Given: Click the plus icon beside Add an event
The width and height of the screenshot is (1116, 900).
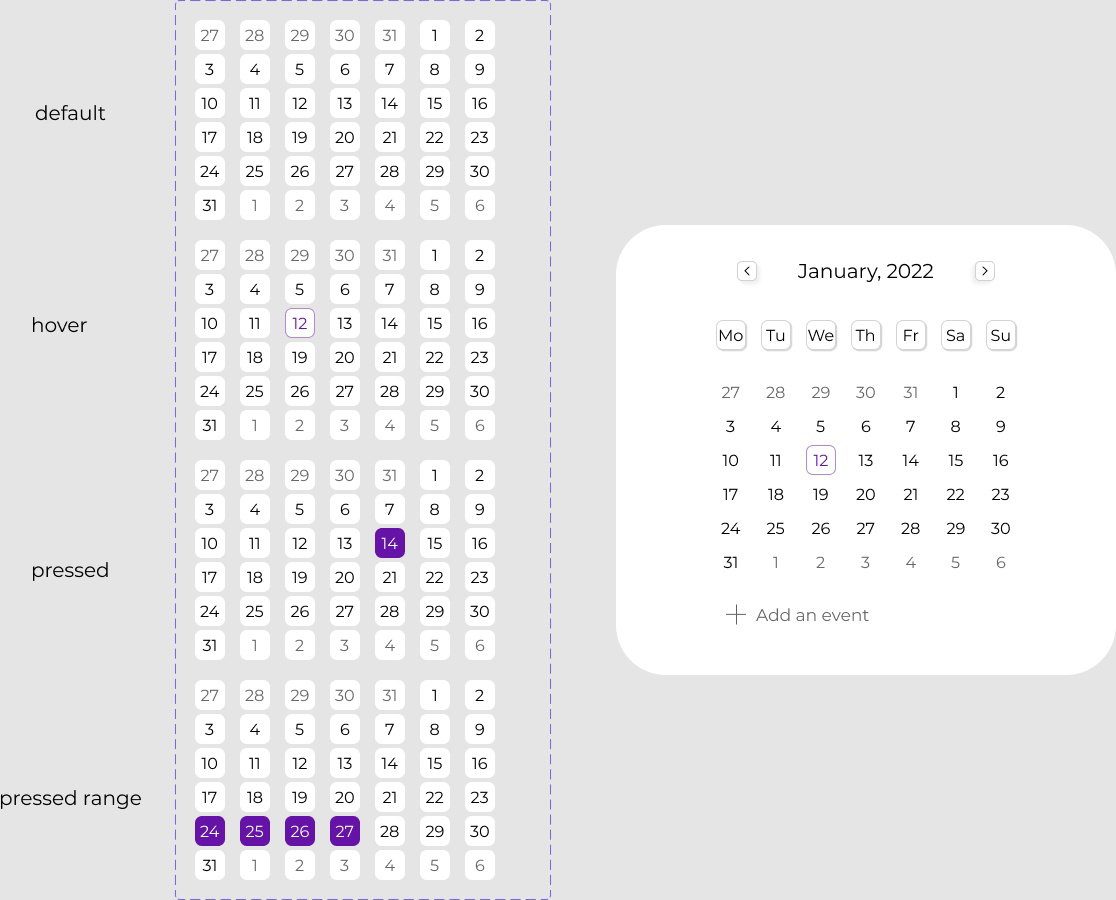Looking at the screenshot, I should click(x=736, y=615).
